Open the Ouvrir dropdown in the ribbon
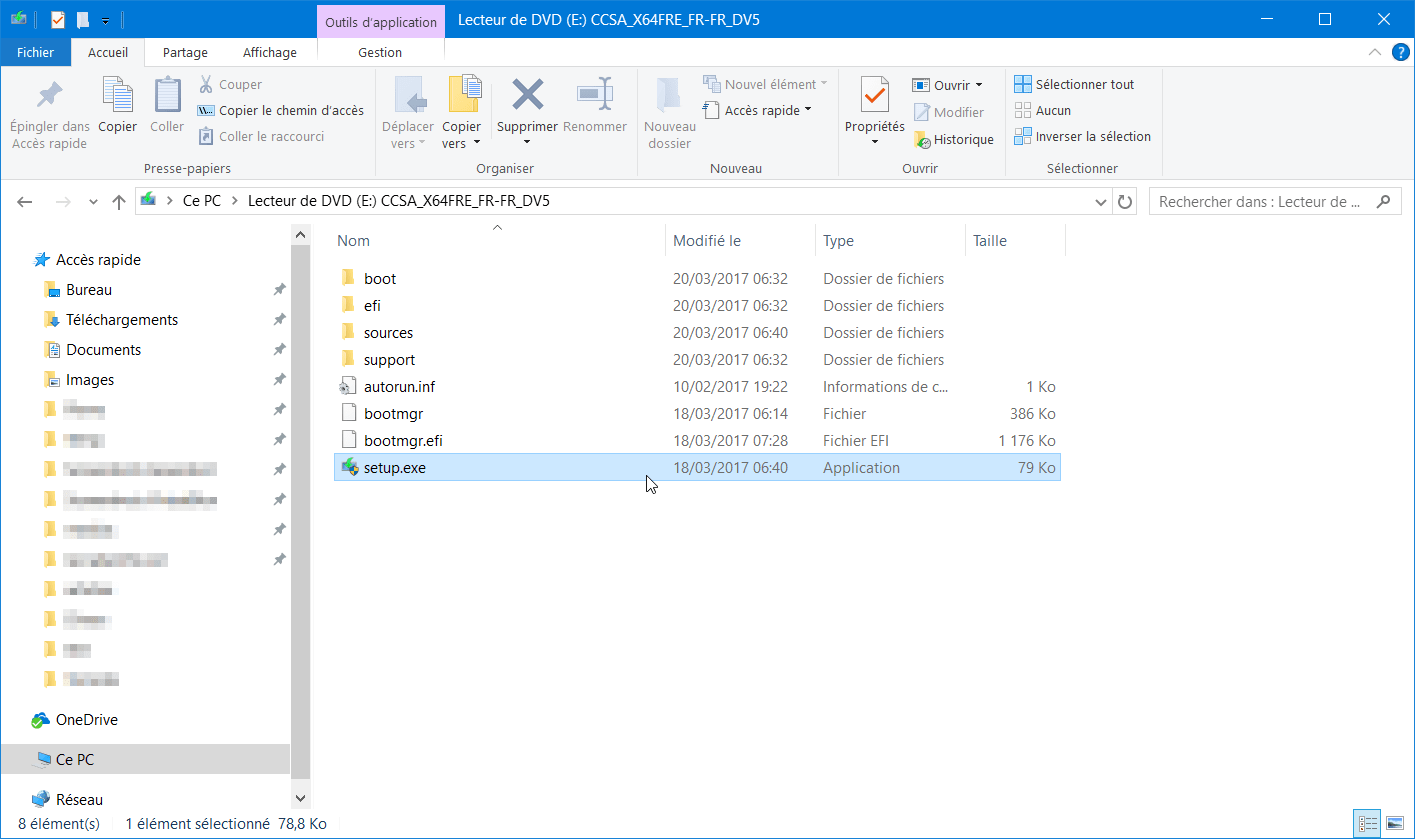The height and width of the screenshot is (839, 1415). tap(948, 85)
